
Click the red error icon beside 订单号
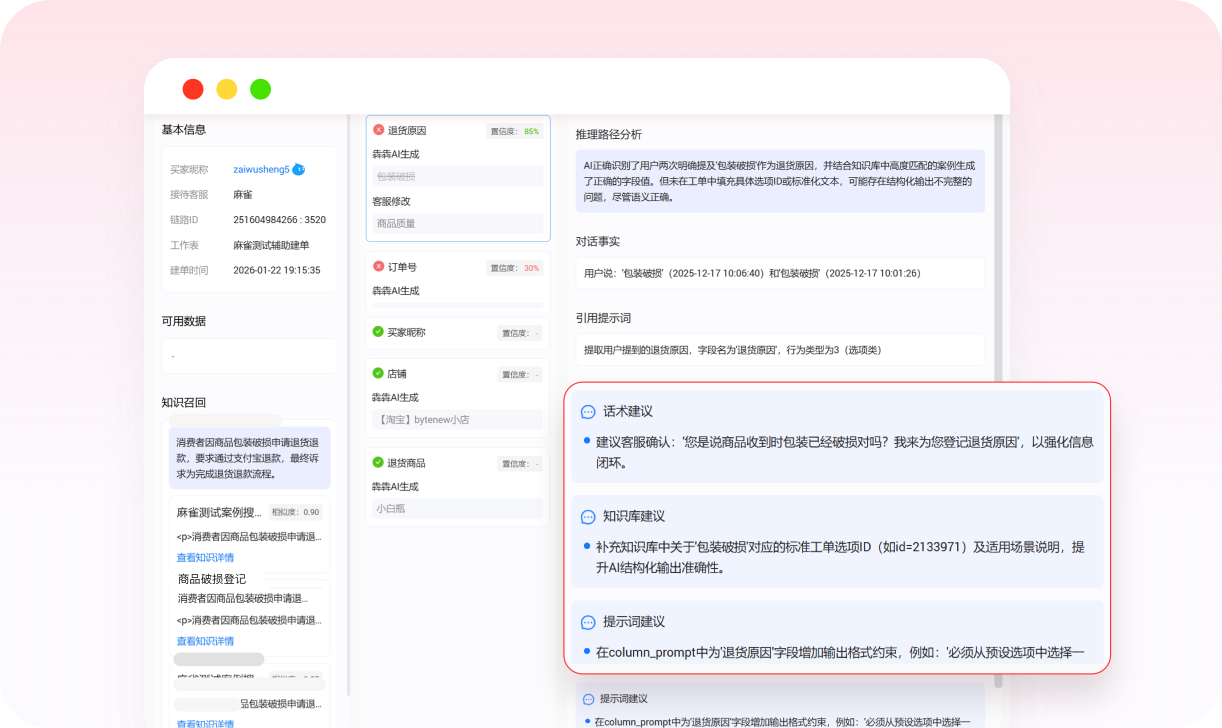378,267
